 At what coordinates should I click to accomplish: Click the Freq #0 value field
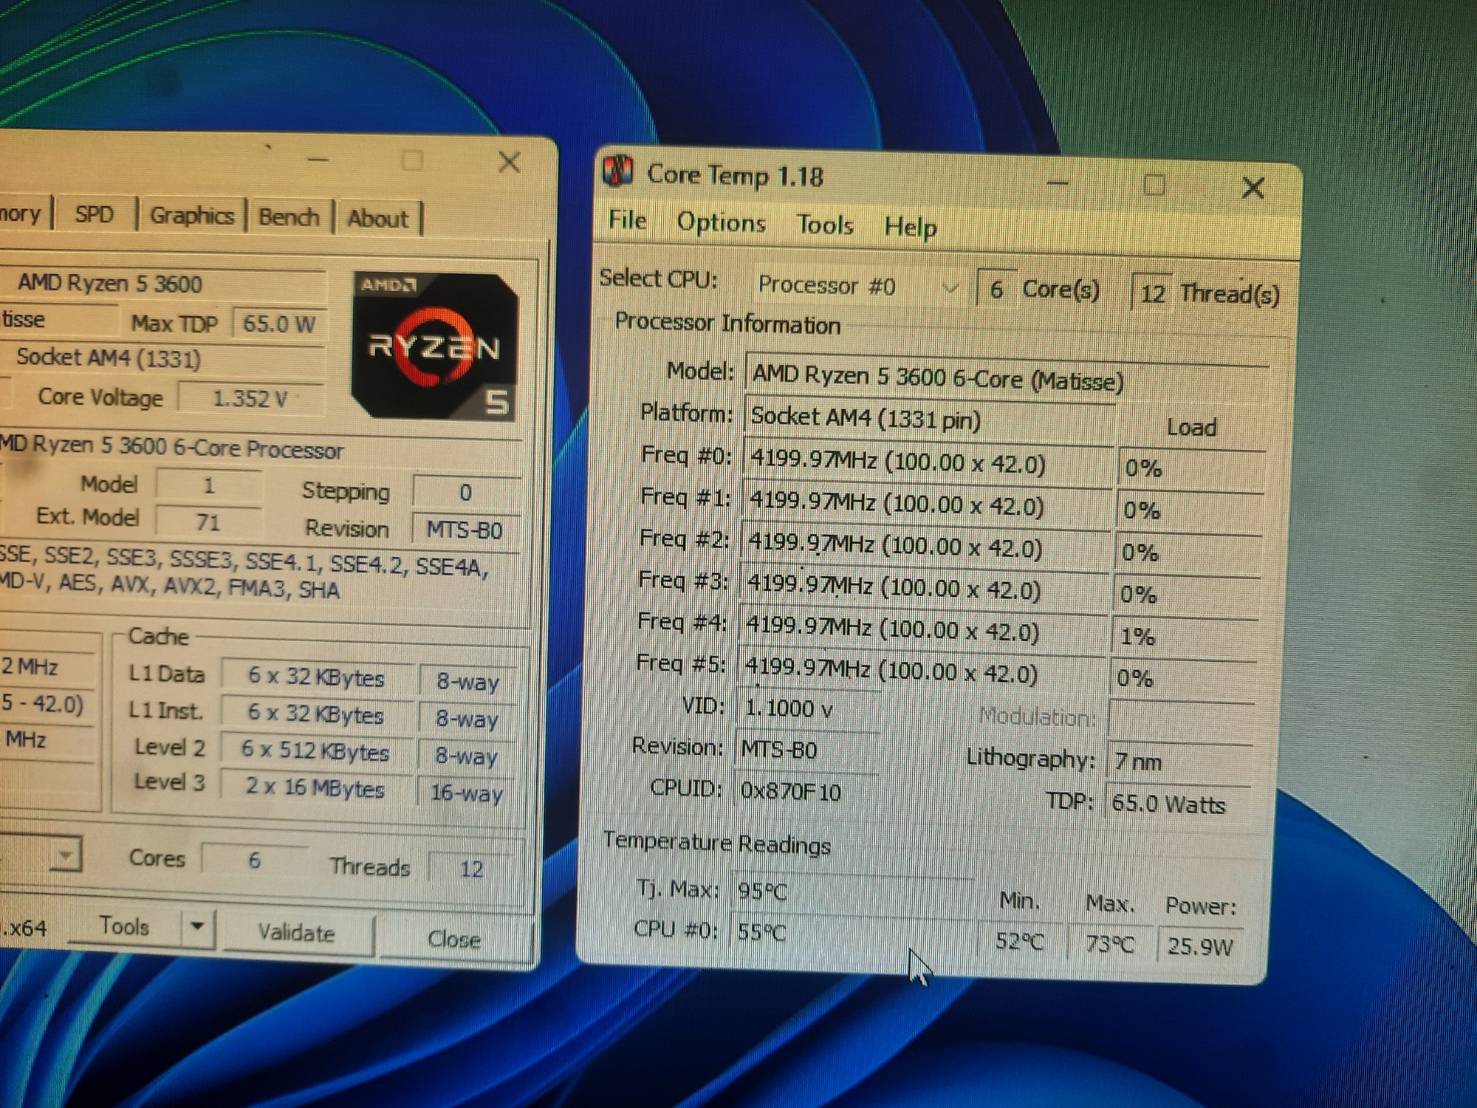point(926,463)
